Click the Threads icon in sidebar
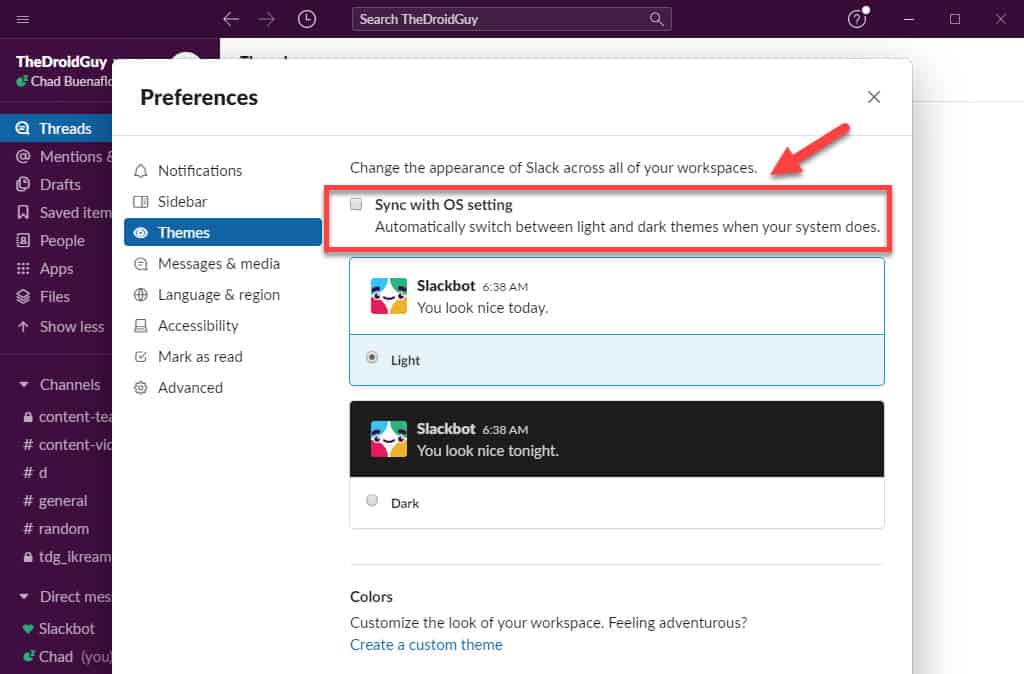Viewport: 1024px width, 674px height. 23,129
